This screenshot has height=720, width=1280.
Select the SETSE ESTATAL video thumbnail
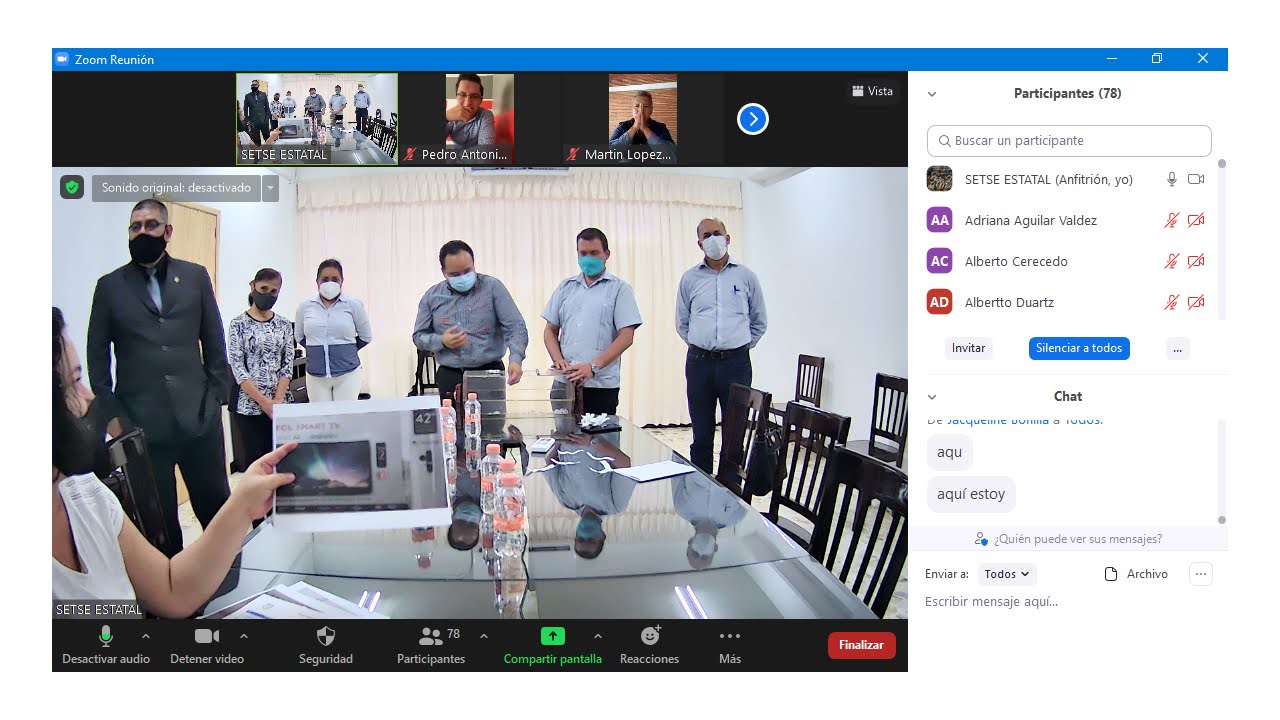[317, 119]
